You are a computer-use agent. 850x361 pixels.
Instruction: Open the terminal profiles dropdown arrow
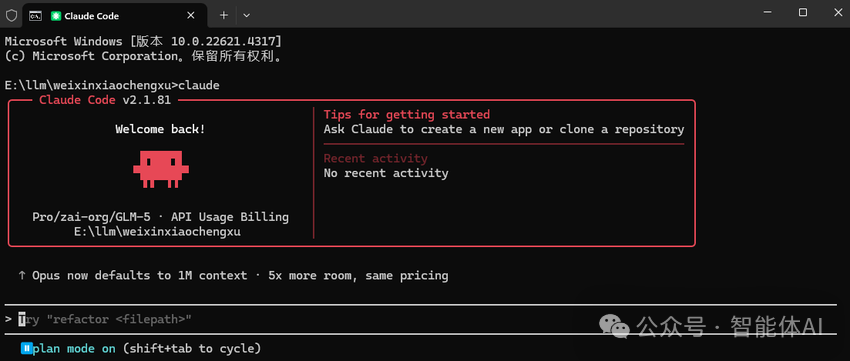click(x=247, y=15)
